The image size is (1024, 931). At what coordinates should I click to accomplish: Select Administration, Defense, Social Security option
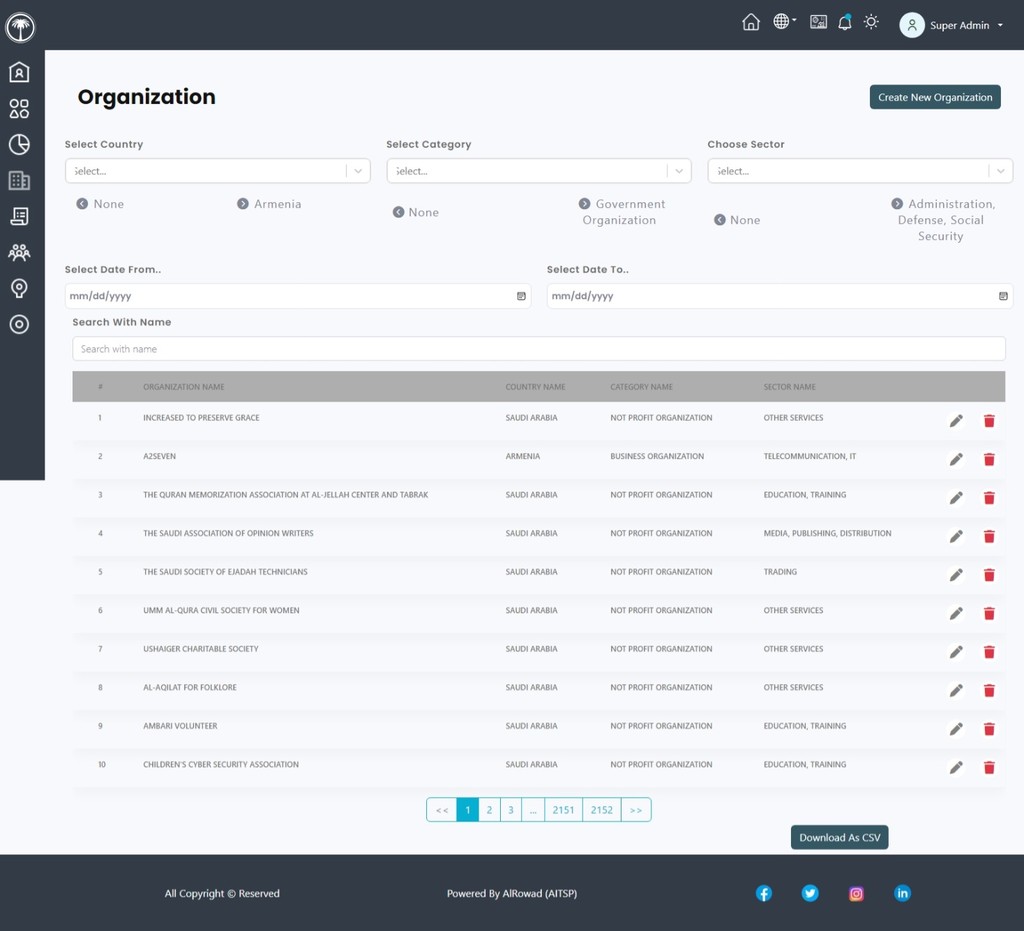click(943, 220)
